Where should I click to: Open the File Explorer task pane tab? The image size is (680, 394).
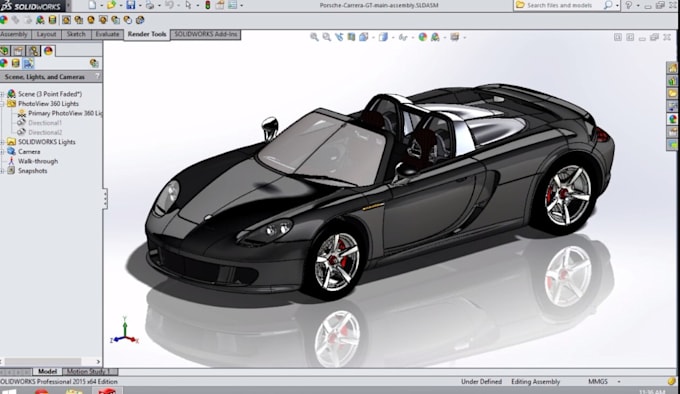tap(673, 93)
